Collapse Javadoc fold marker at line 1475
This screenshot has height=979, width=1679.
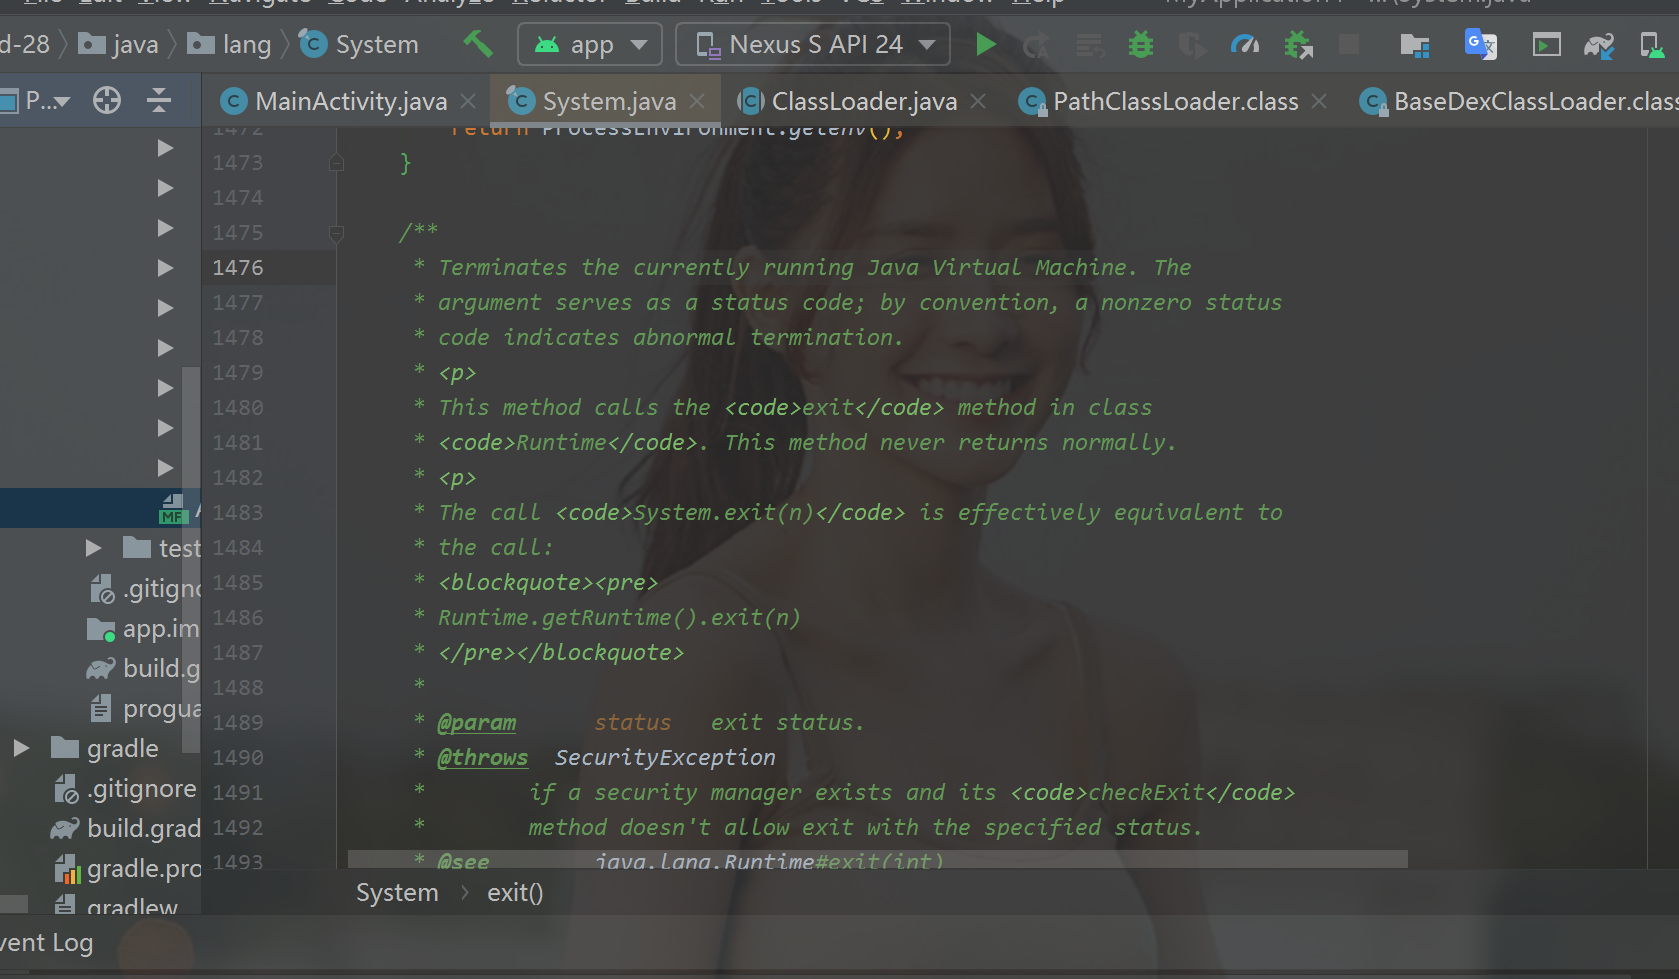tap(337, 233)
